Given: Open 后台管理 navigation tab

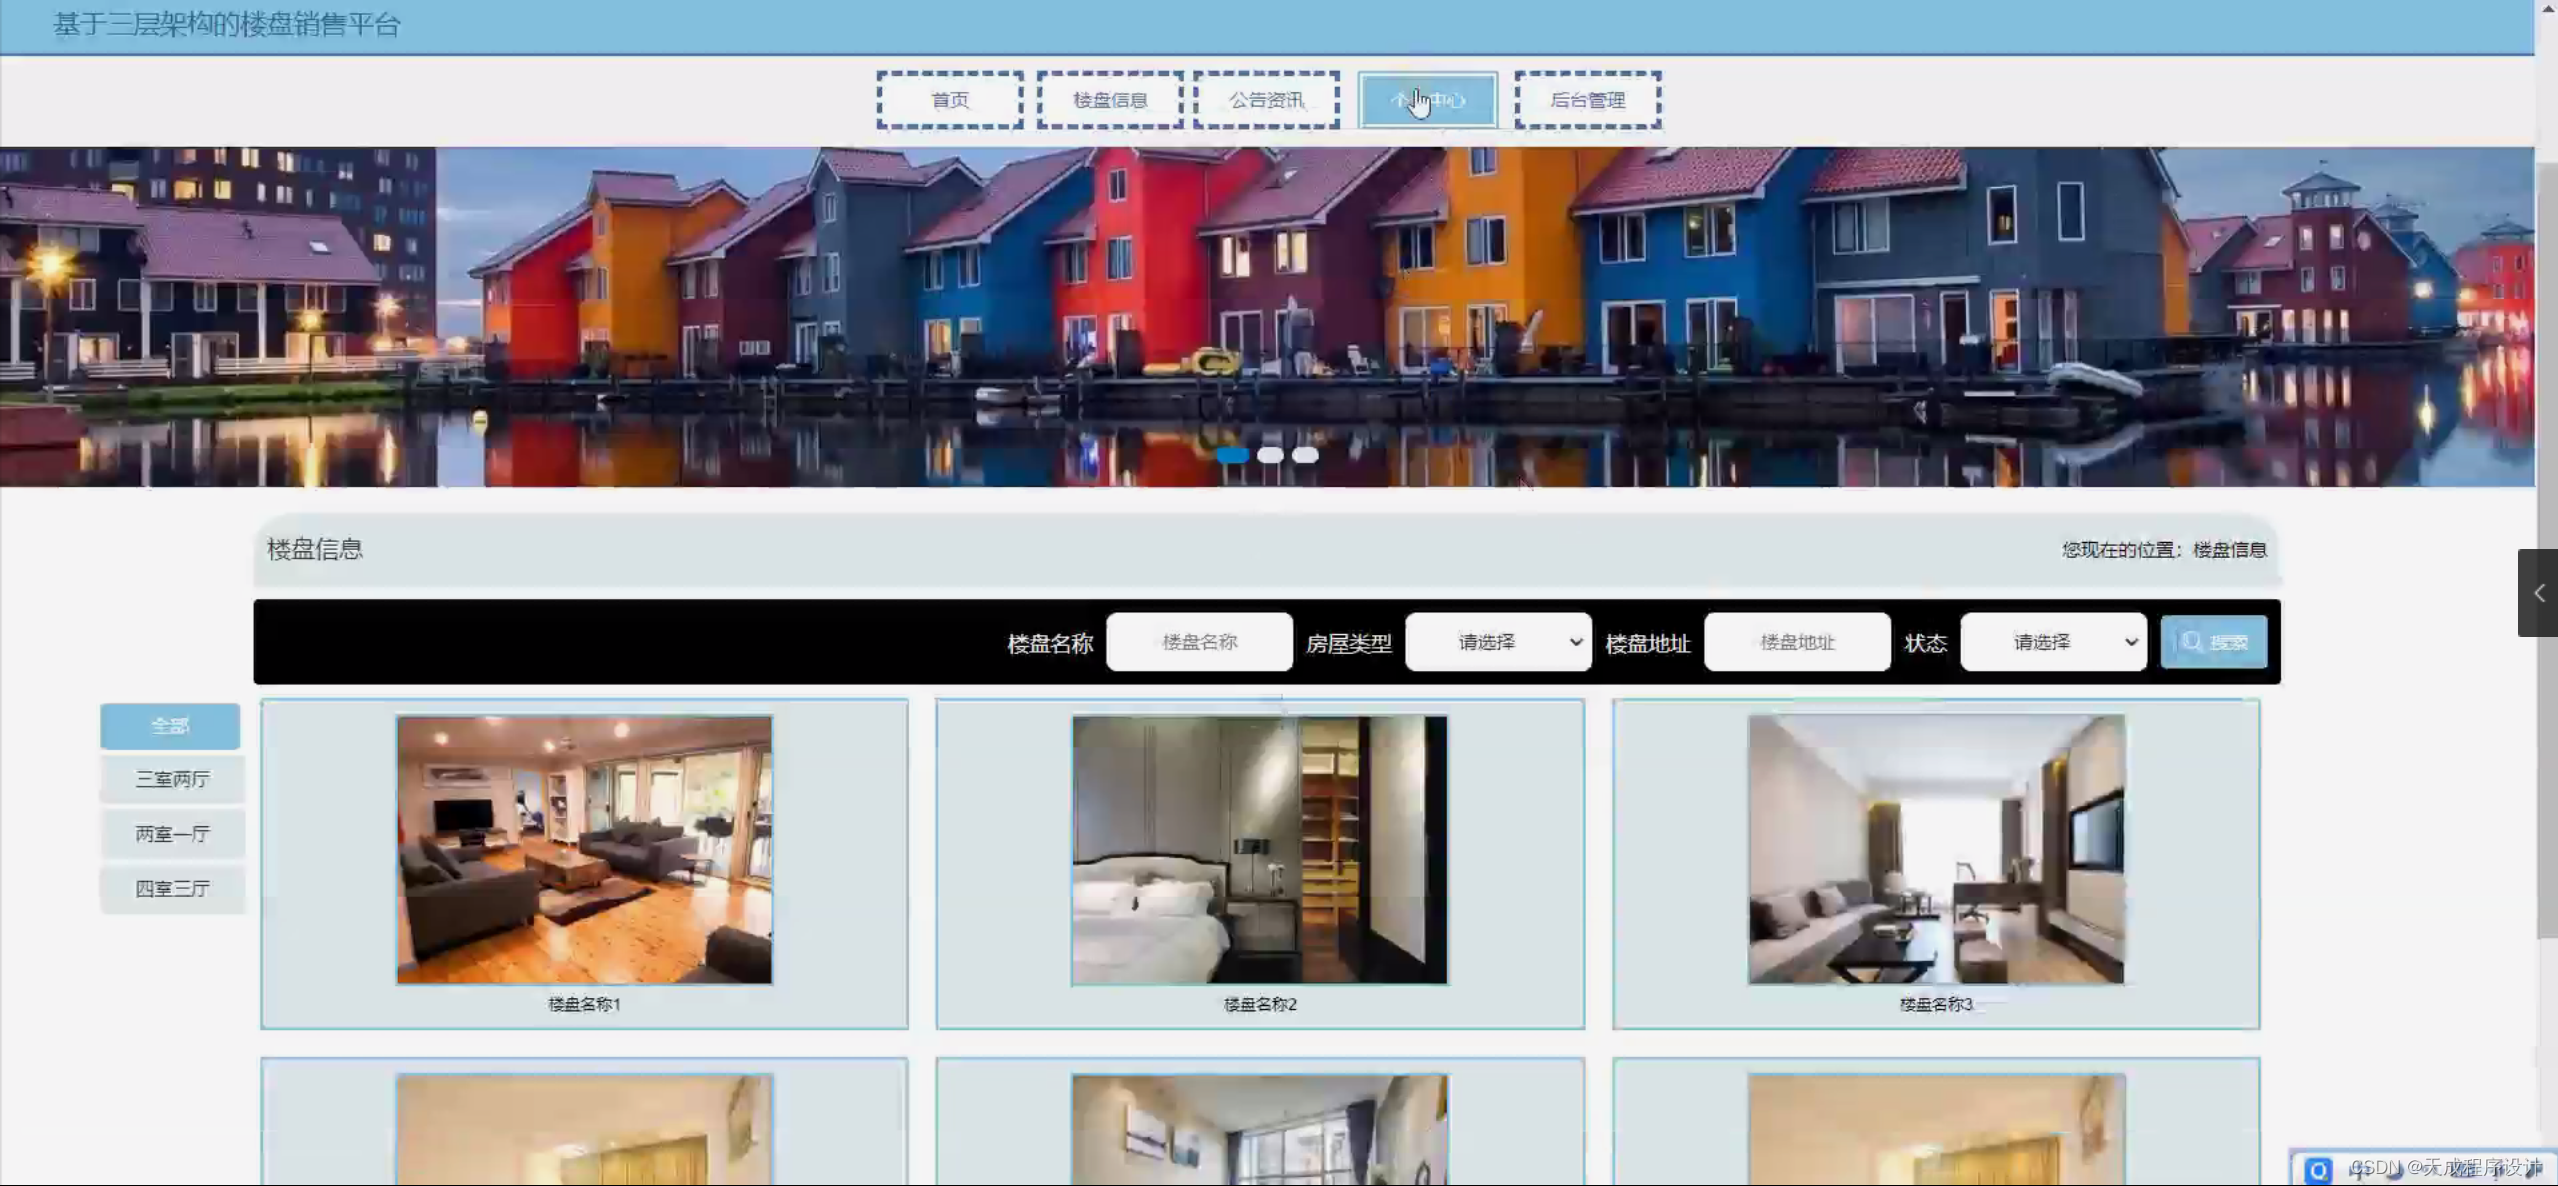Looking at the screenshot, I should pyautogui.click(x=1587, y=100).
